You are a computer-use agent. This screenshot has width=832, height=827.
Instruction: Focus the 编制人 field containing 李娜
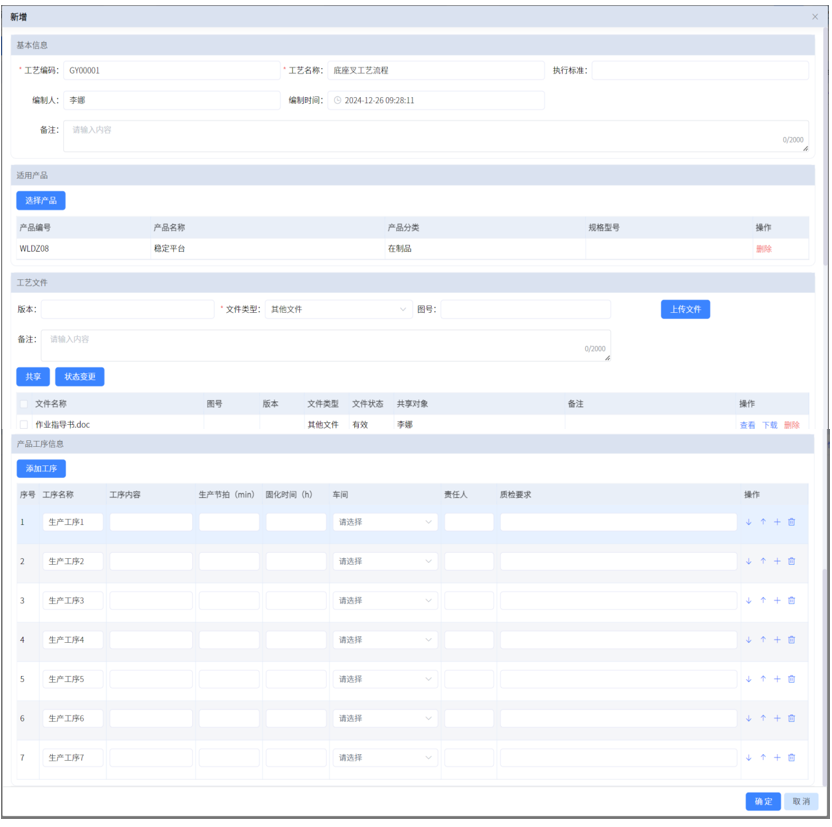tap(172, 100)
